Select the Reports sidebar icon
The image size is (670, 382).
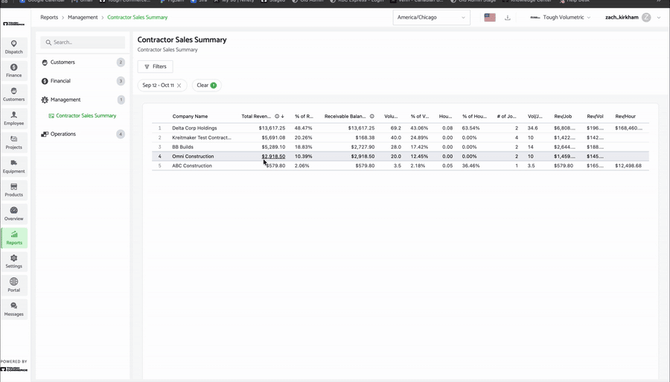coord(14,238)
